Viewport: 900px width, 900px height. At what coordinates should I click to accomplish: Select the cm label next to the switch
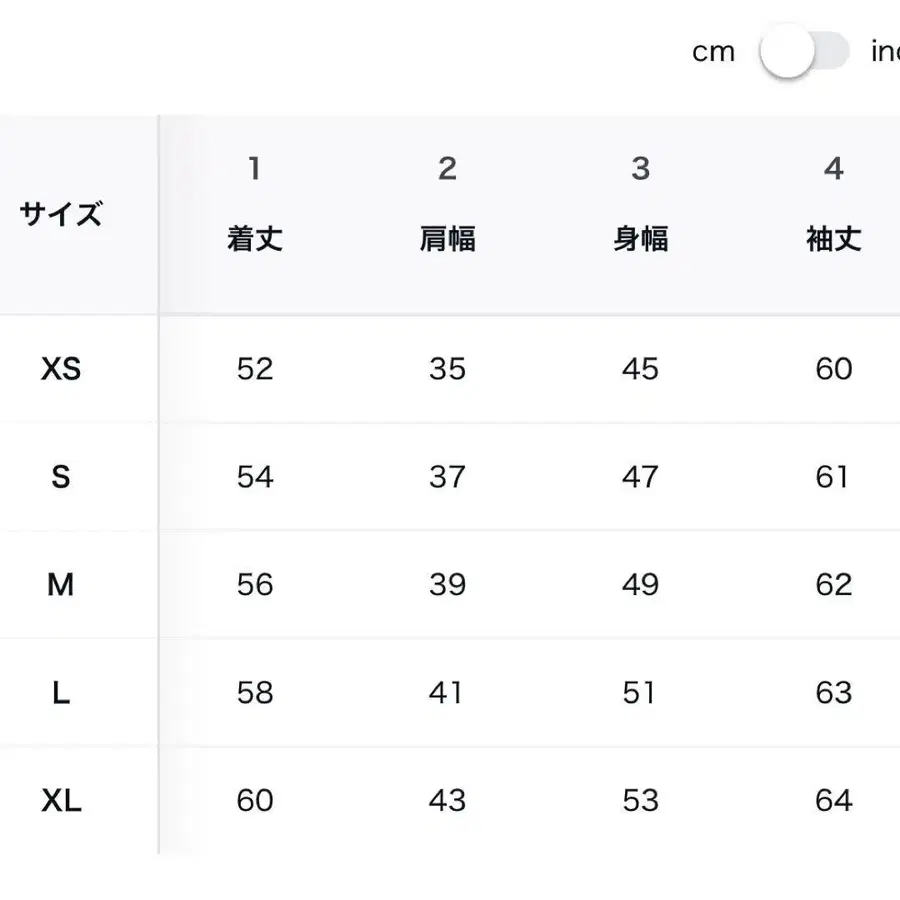click(x=713, y=51)
